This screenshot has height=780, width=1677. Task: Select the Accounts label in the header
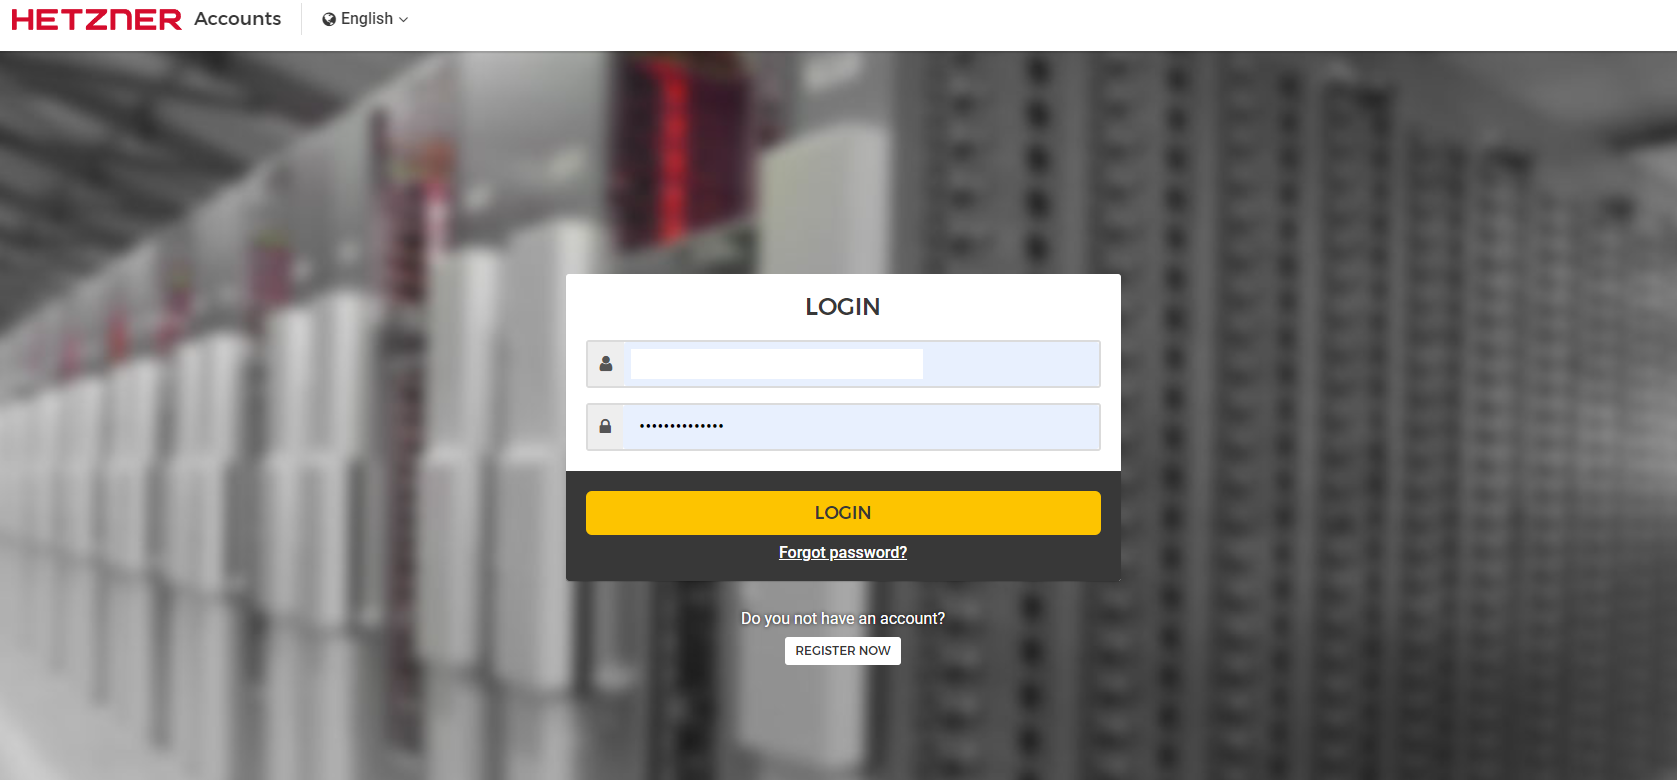point(238,19)
